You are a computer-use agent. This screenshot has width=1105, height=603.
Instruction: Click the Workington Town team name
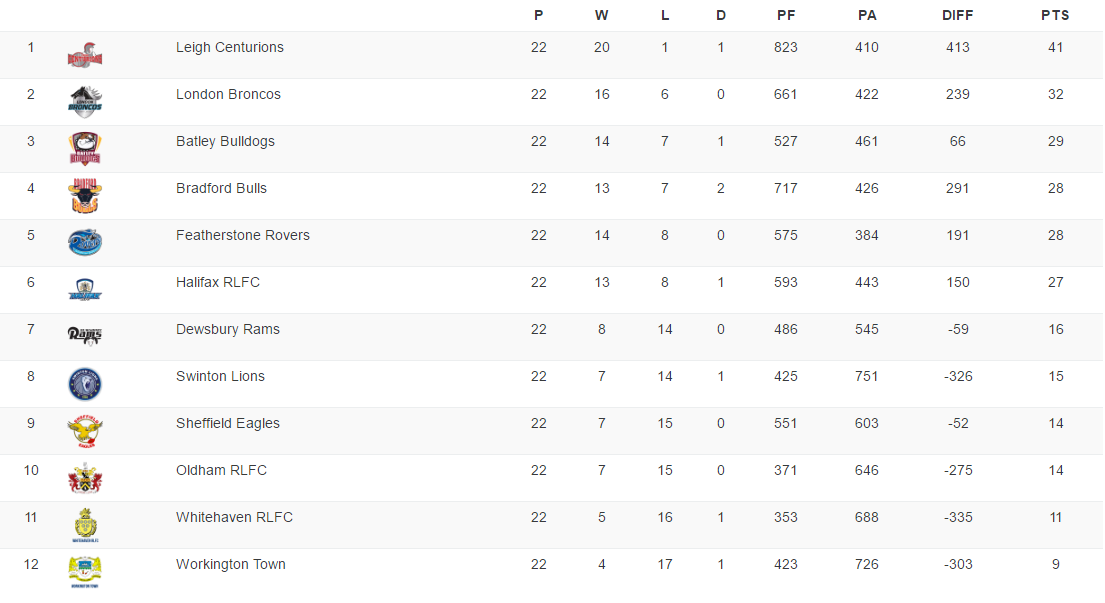(x=231, y=564)
